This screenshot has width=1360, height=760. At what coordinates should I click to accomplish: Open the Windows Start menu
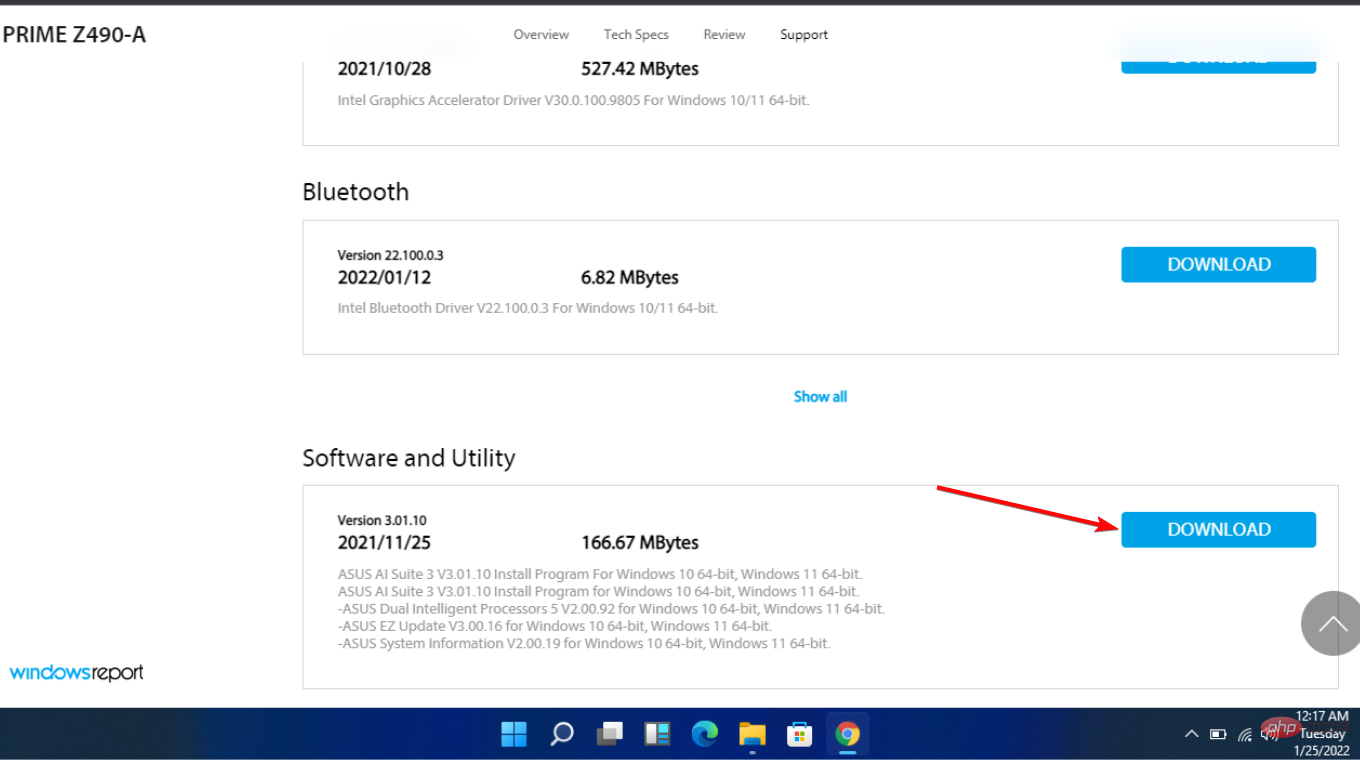coord(514,735)
